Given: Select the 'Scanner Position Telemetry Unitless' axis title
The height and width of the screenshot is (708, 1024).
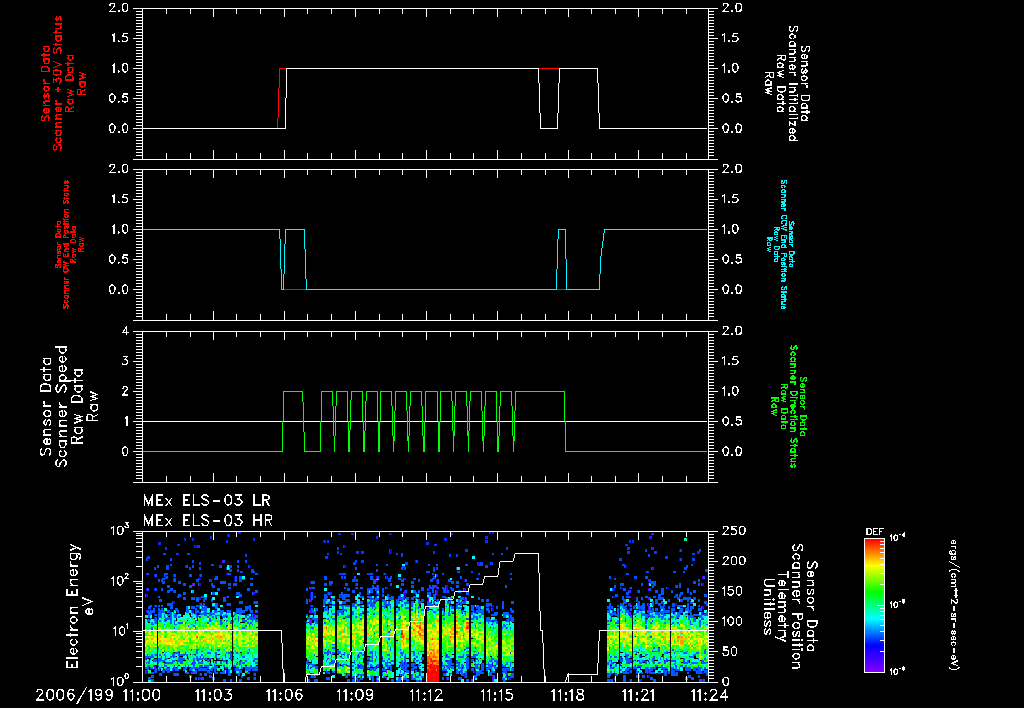Looking at the screenshot, I should (x=789, y=605).
